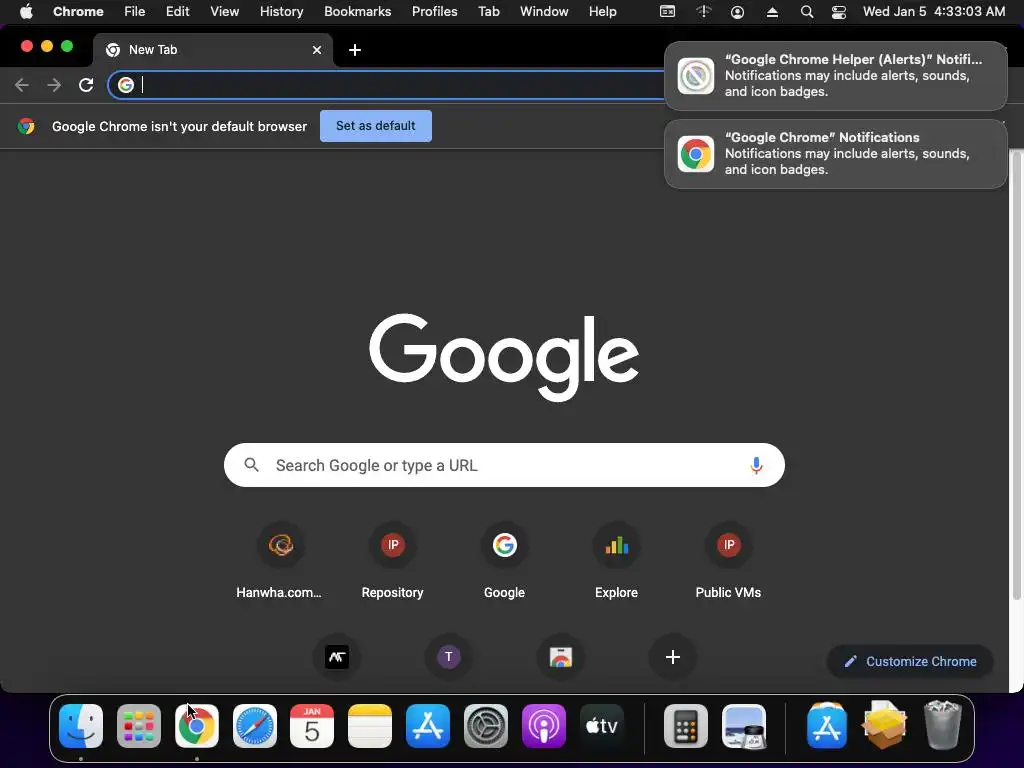Open the Explore shortcut

616,562
